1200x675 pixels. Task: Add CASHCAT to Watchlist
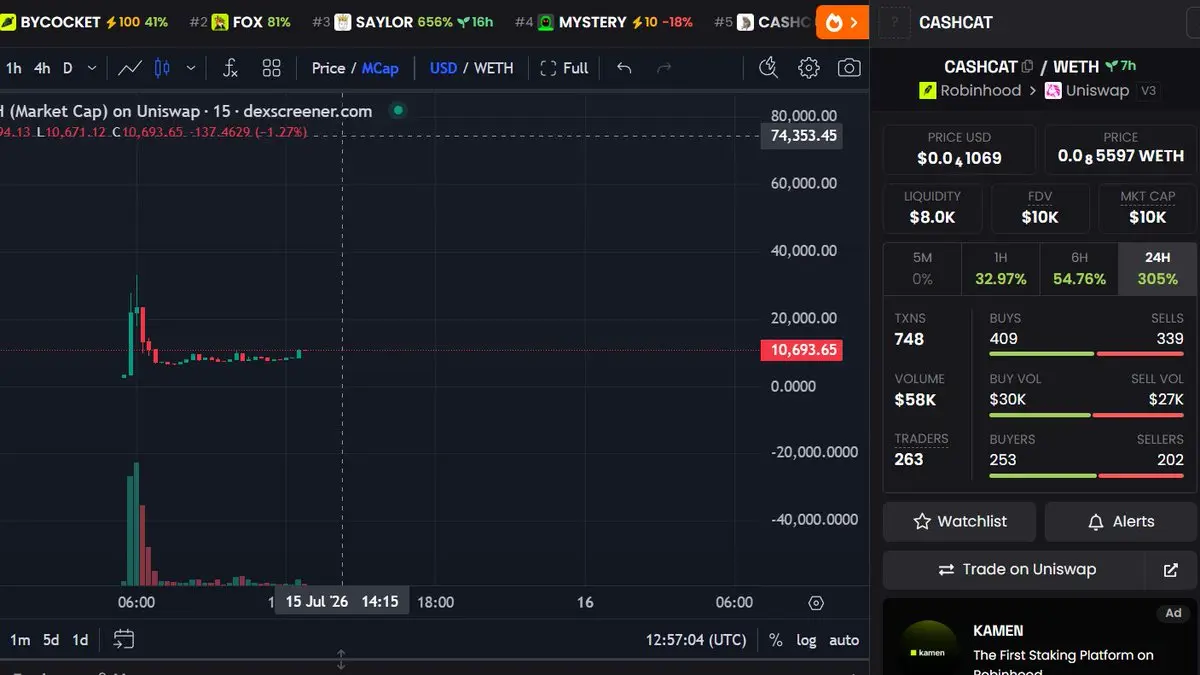[x=960, y=521]
